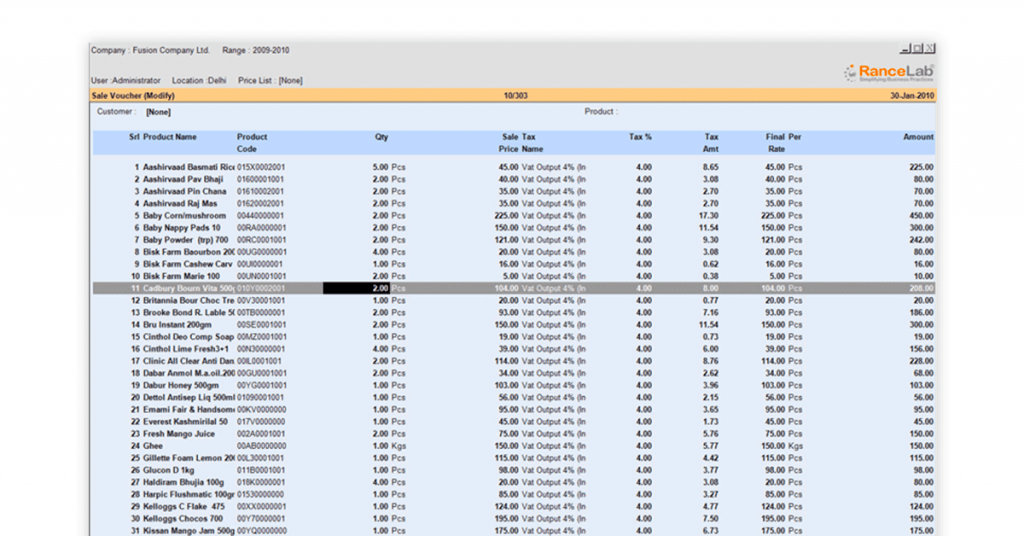Click the Sale Price column header

pos(509,142)
